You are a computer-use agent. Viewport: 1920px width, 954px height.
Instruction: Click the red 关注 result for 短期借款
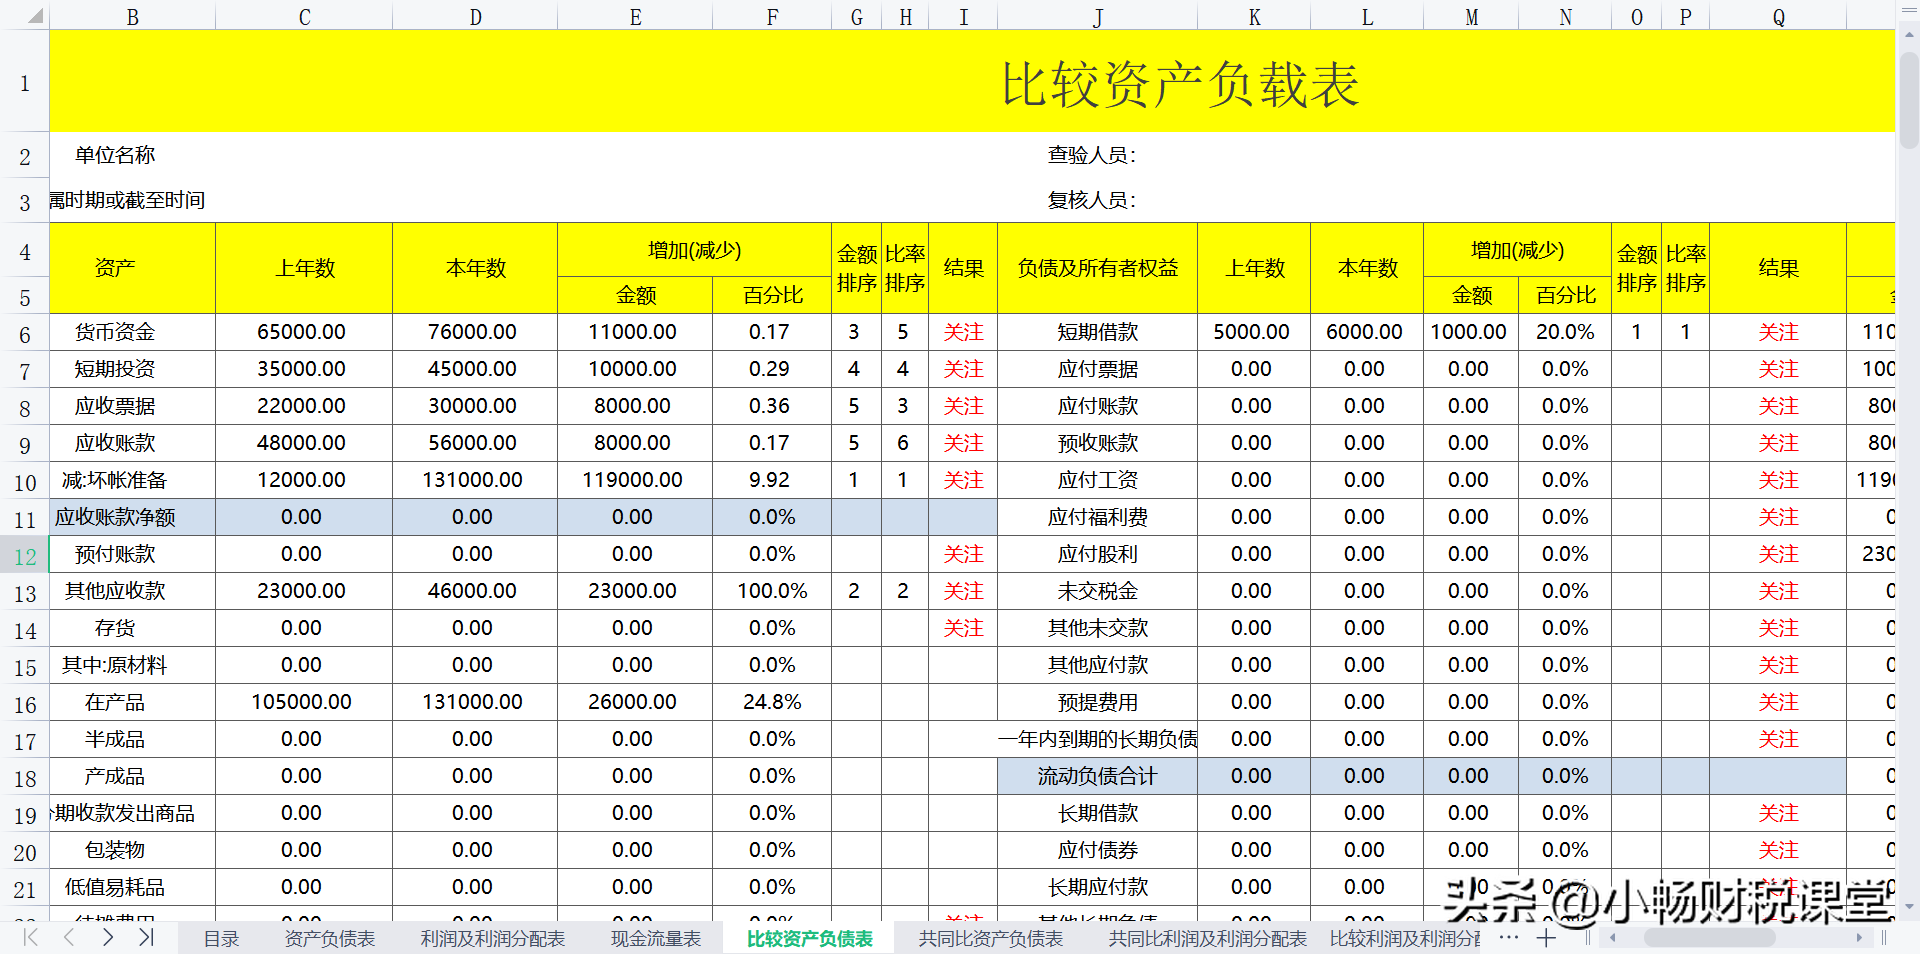coord(1779,331)
